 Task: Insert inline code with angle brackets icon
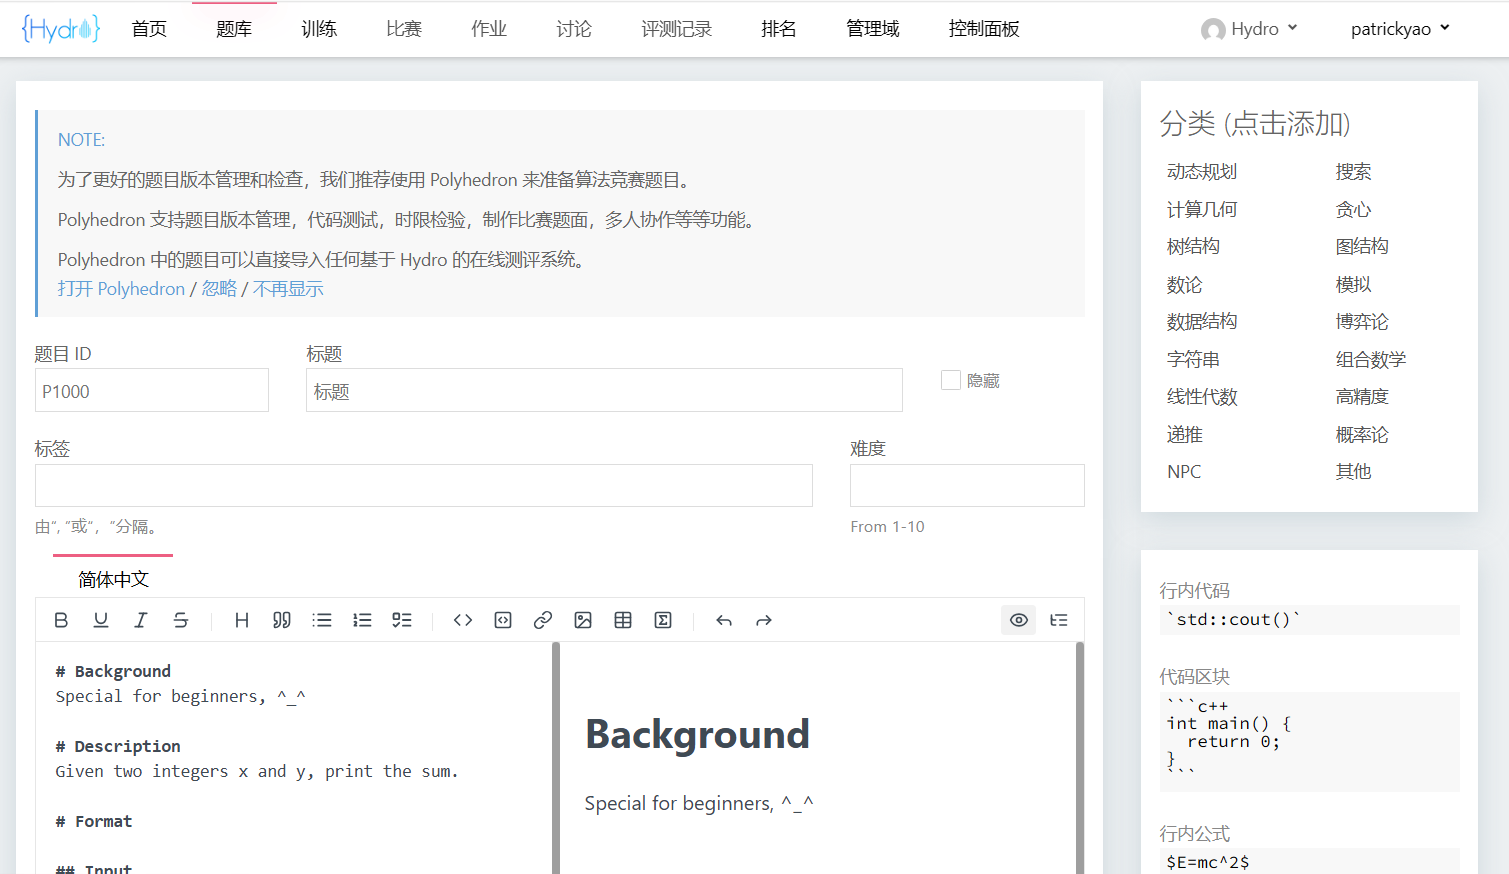463,620
